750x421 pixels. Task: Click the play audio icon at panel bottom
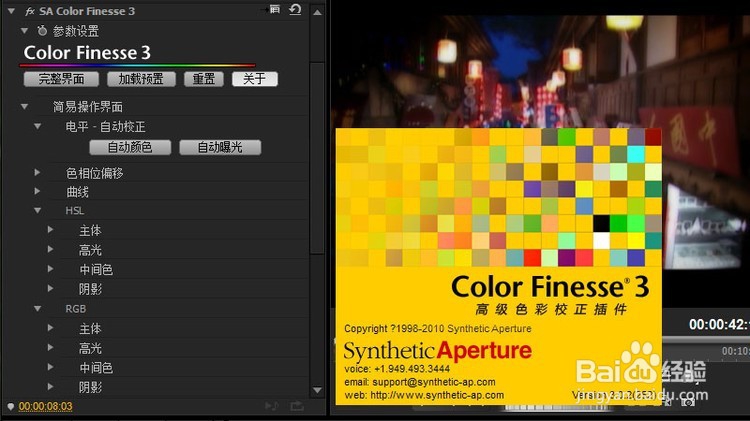(272, 406)
